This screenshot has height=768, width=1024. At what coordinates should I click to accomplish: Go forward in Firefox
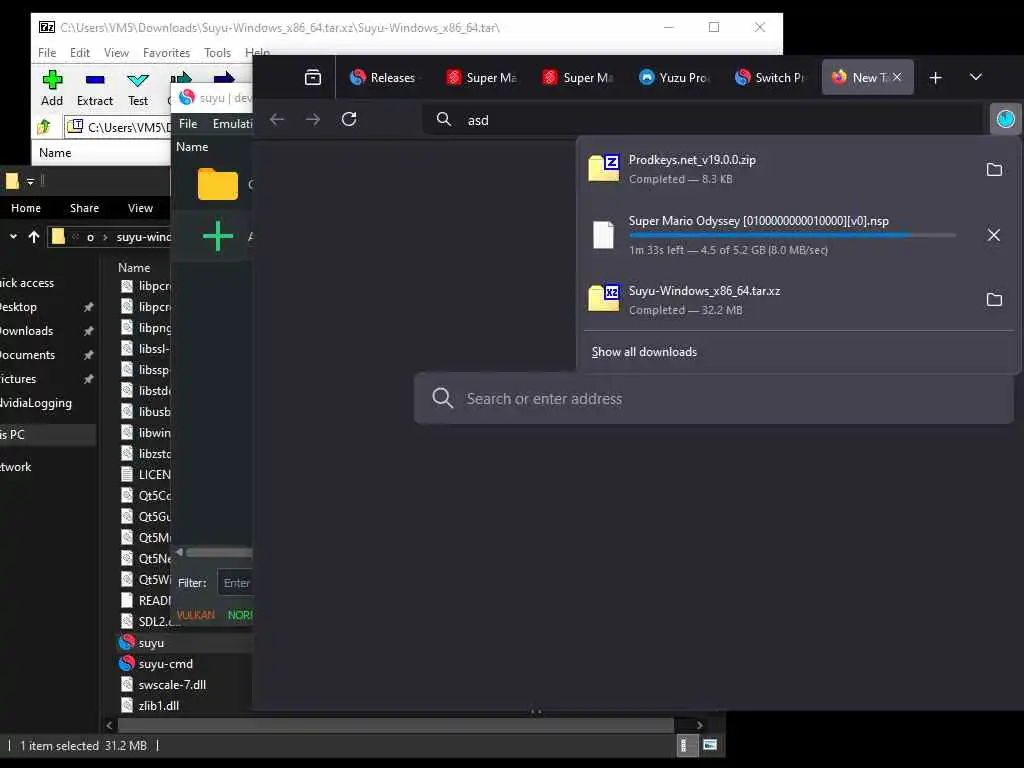coord(313,119)
